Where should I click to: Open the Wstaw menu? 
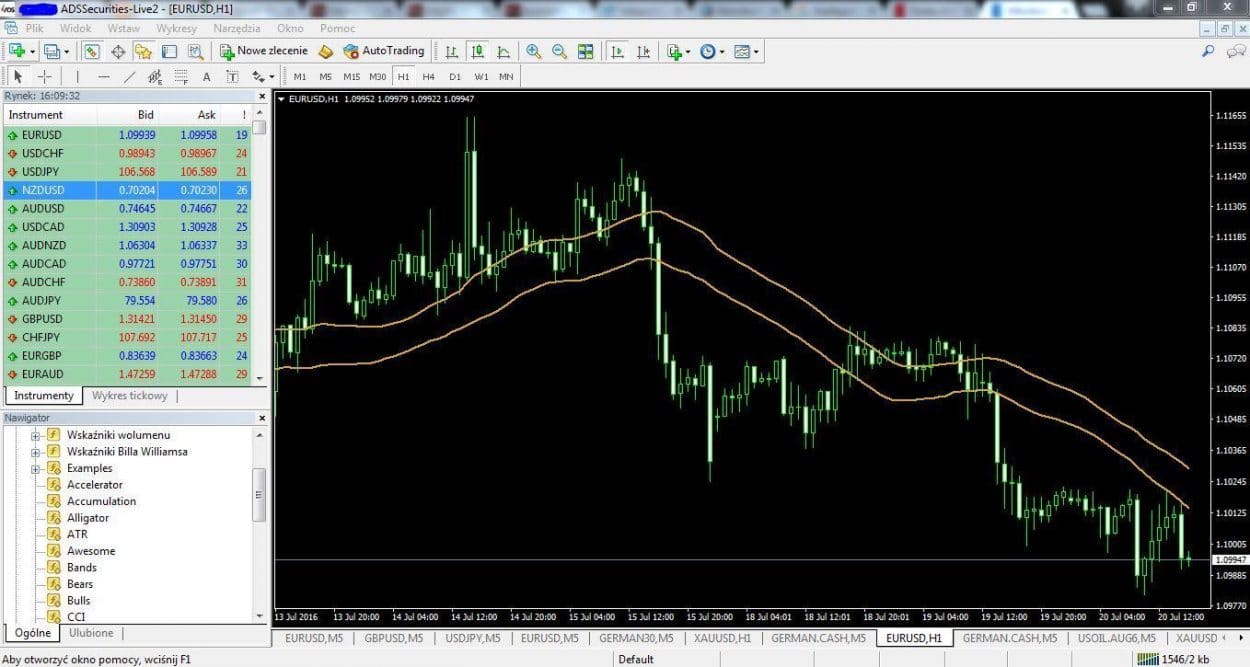[123, 28]
